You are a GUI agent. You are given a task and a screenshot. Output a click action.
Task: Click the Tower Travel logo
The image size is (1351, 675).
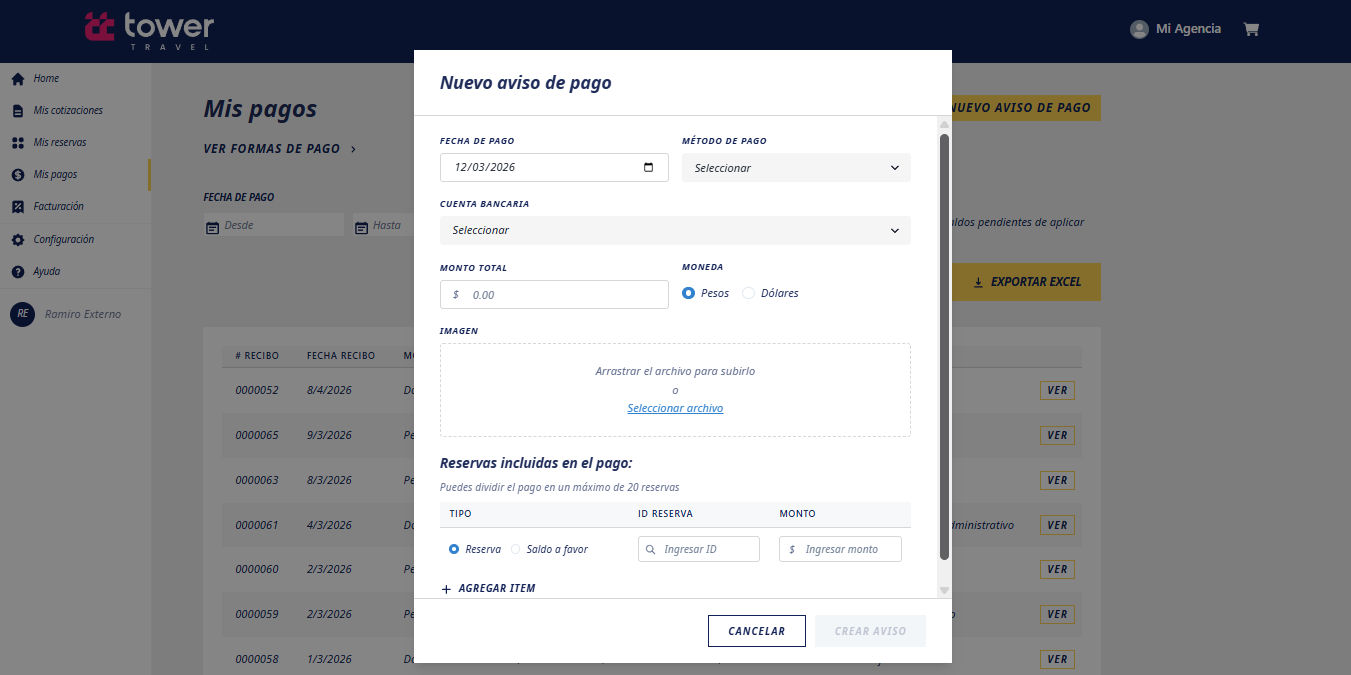[149, 30]
